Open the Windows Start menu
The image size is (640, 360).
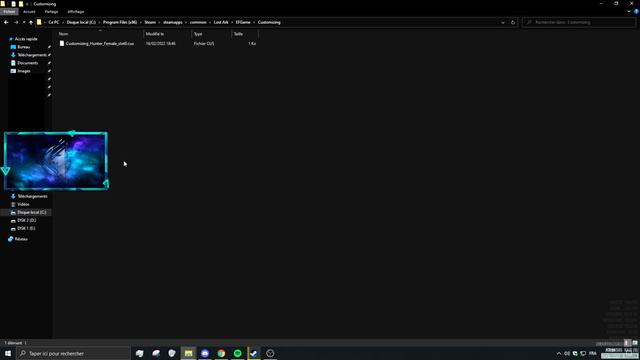click(x=8, y=353)
